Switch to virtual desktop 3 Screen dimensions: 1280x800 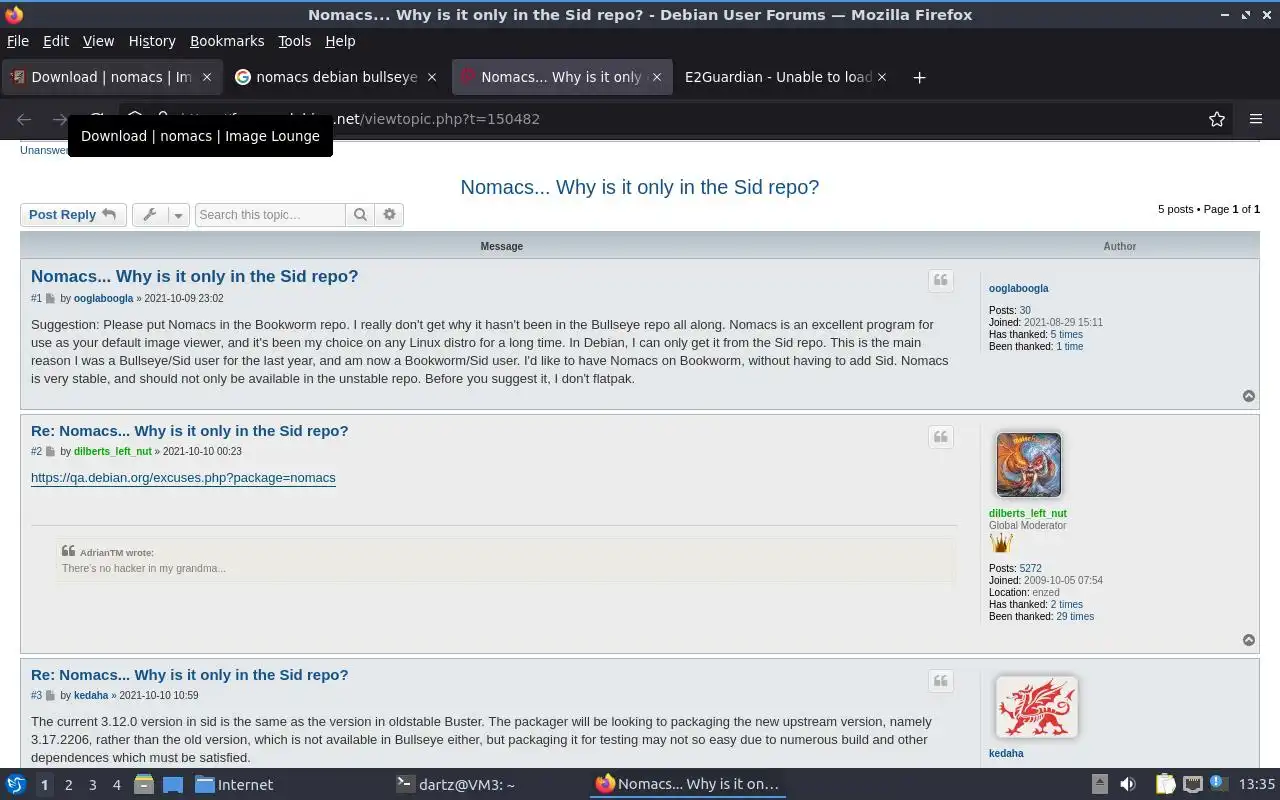point(92,785)
